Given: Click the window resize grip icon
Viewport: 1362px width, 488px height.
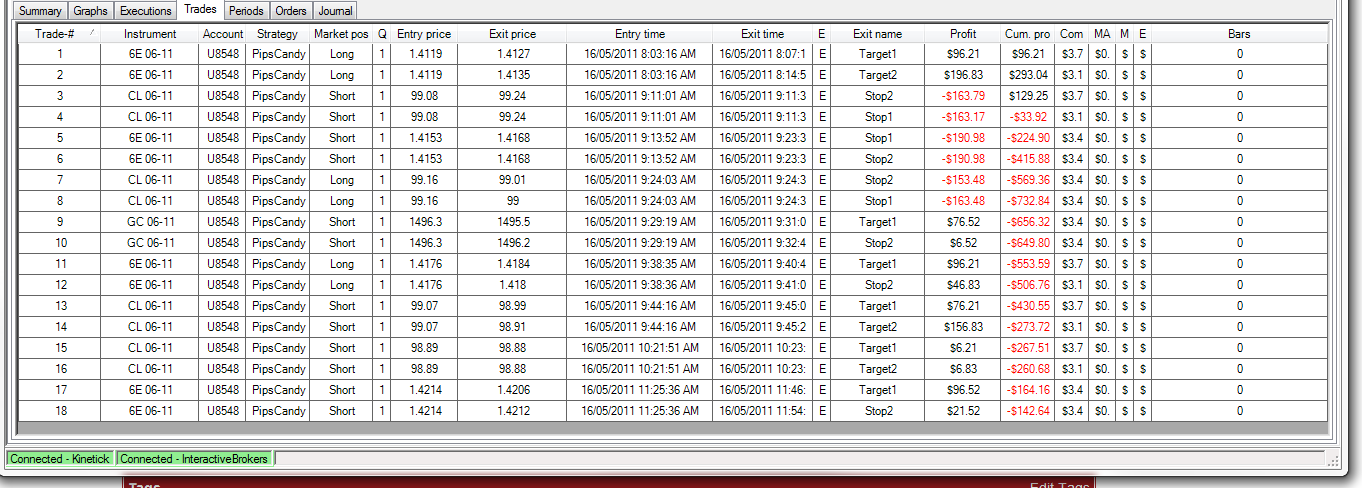Looking at the screenshot, I should point(1332,459).
